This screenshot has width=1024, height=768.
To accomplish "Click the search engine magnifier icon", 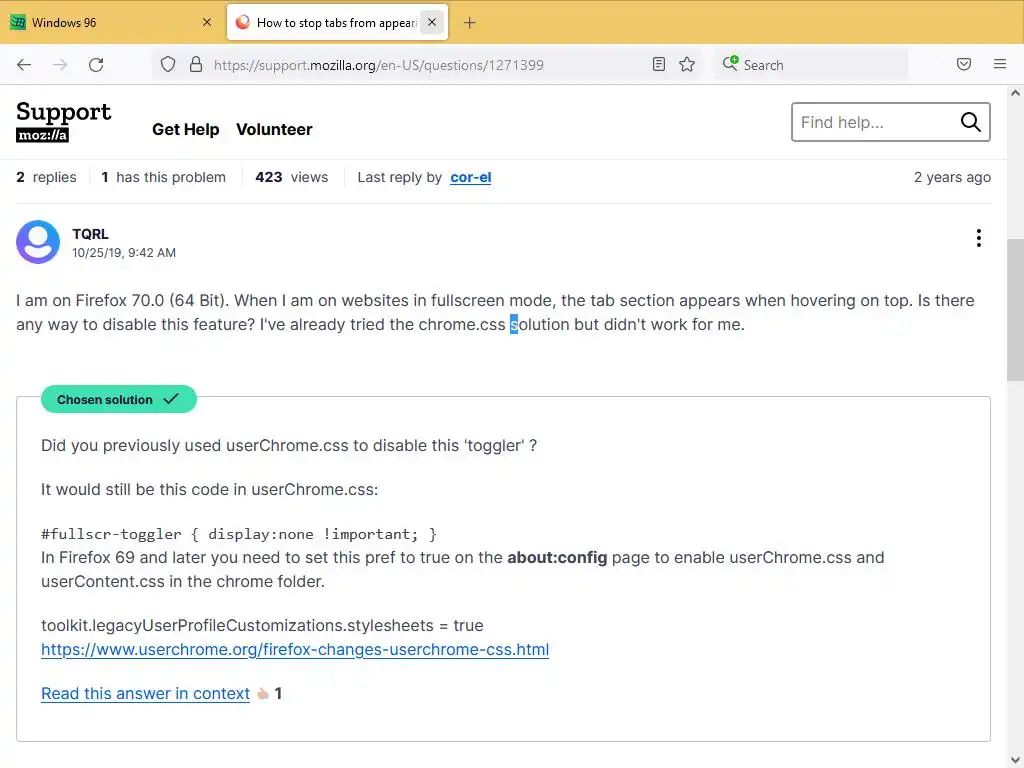I will 730,63.
